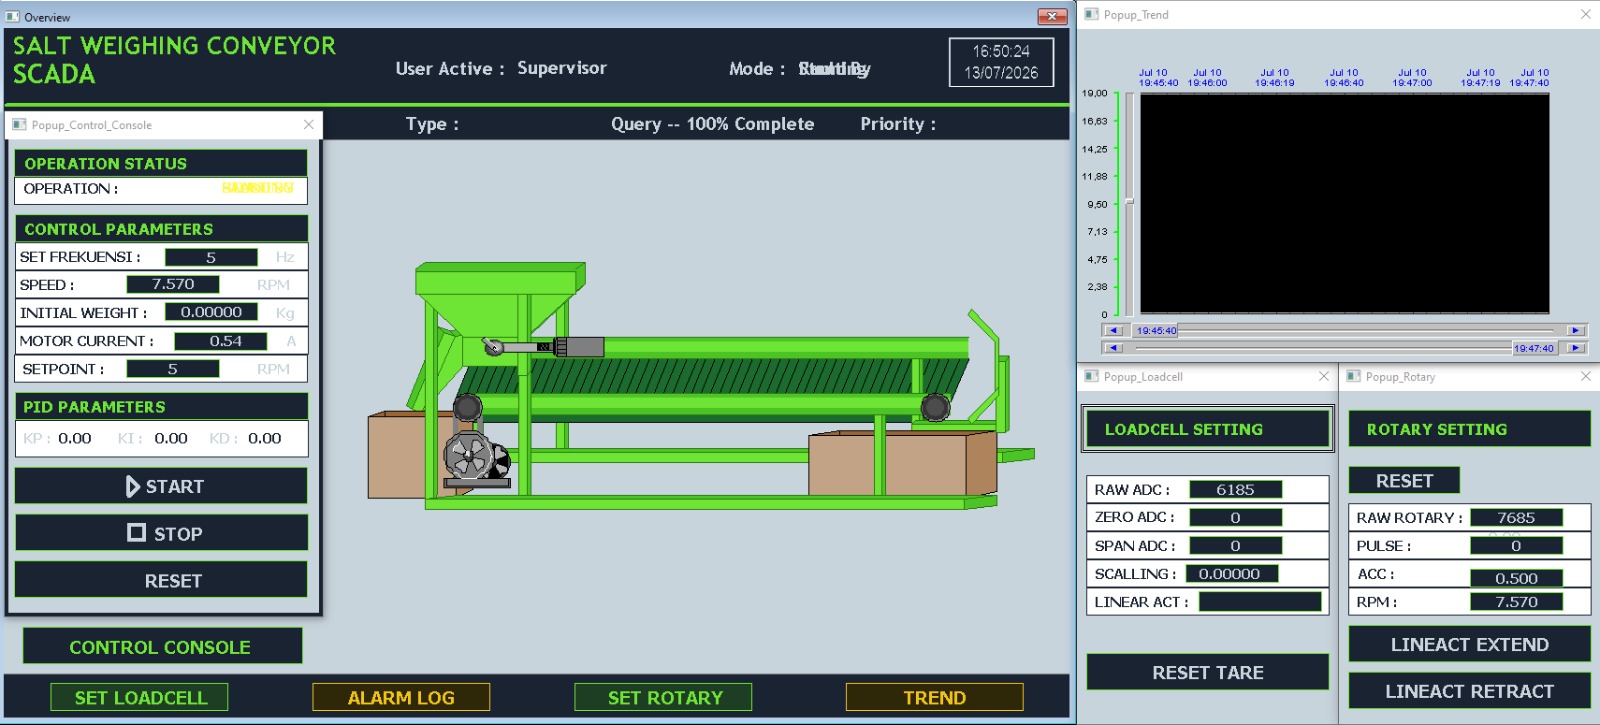Click the SPEED value field in control parameters
Image resolution: width=1600 pixels, height=725 pixels.
173,285
